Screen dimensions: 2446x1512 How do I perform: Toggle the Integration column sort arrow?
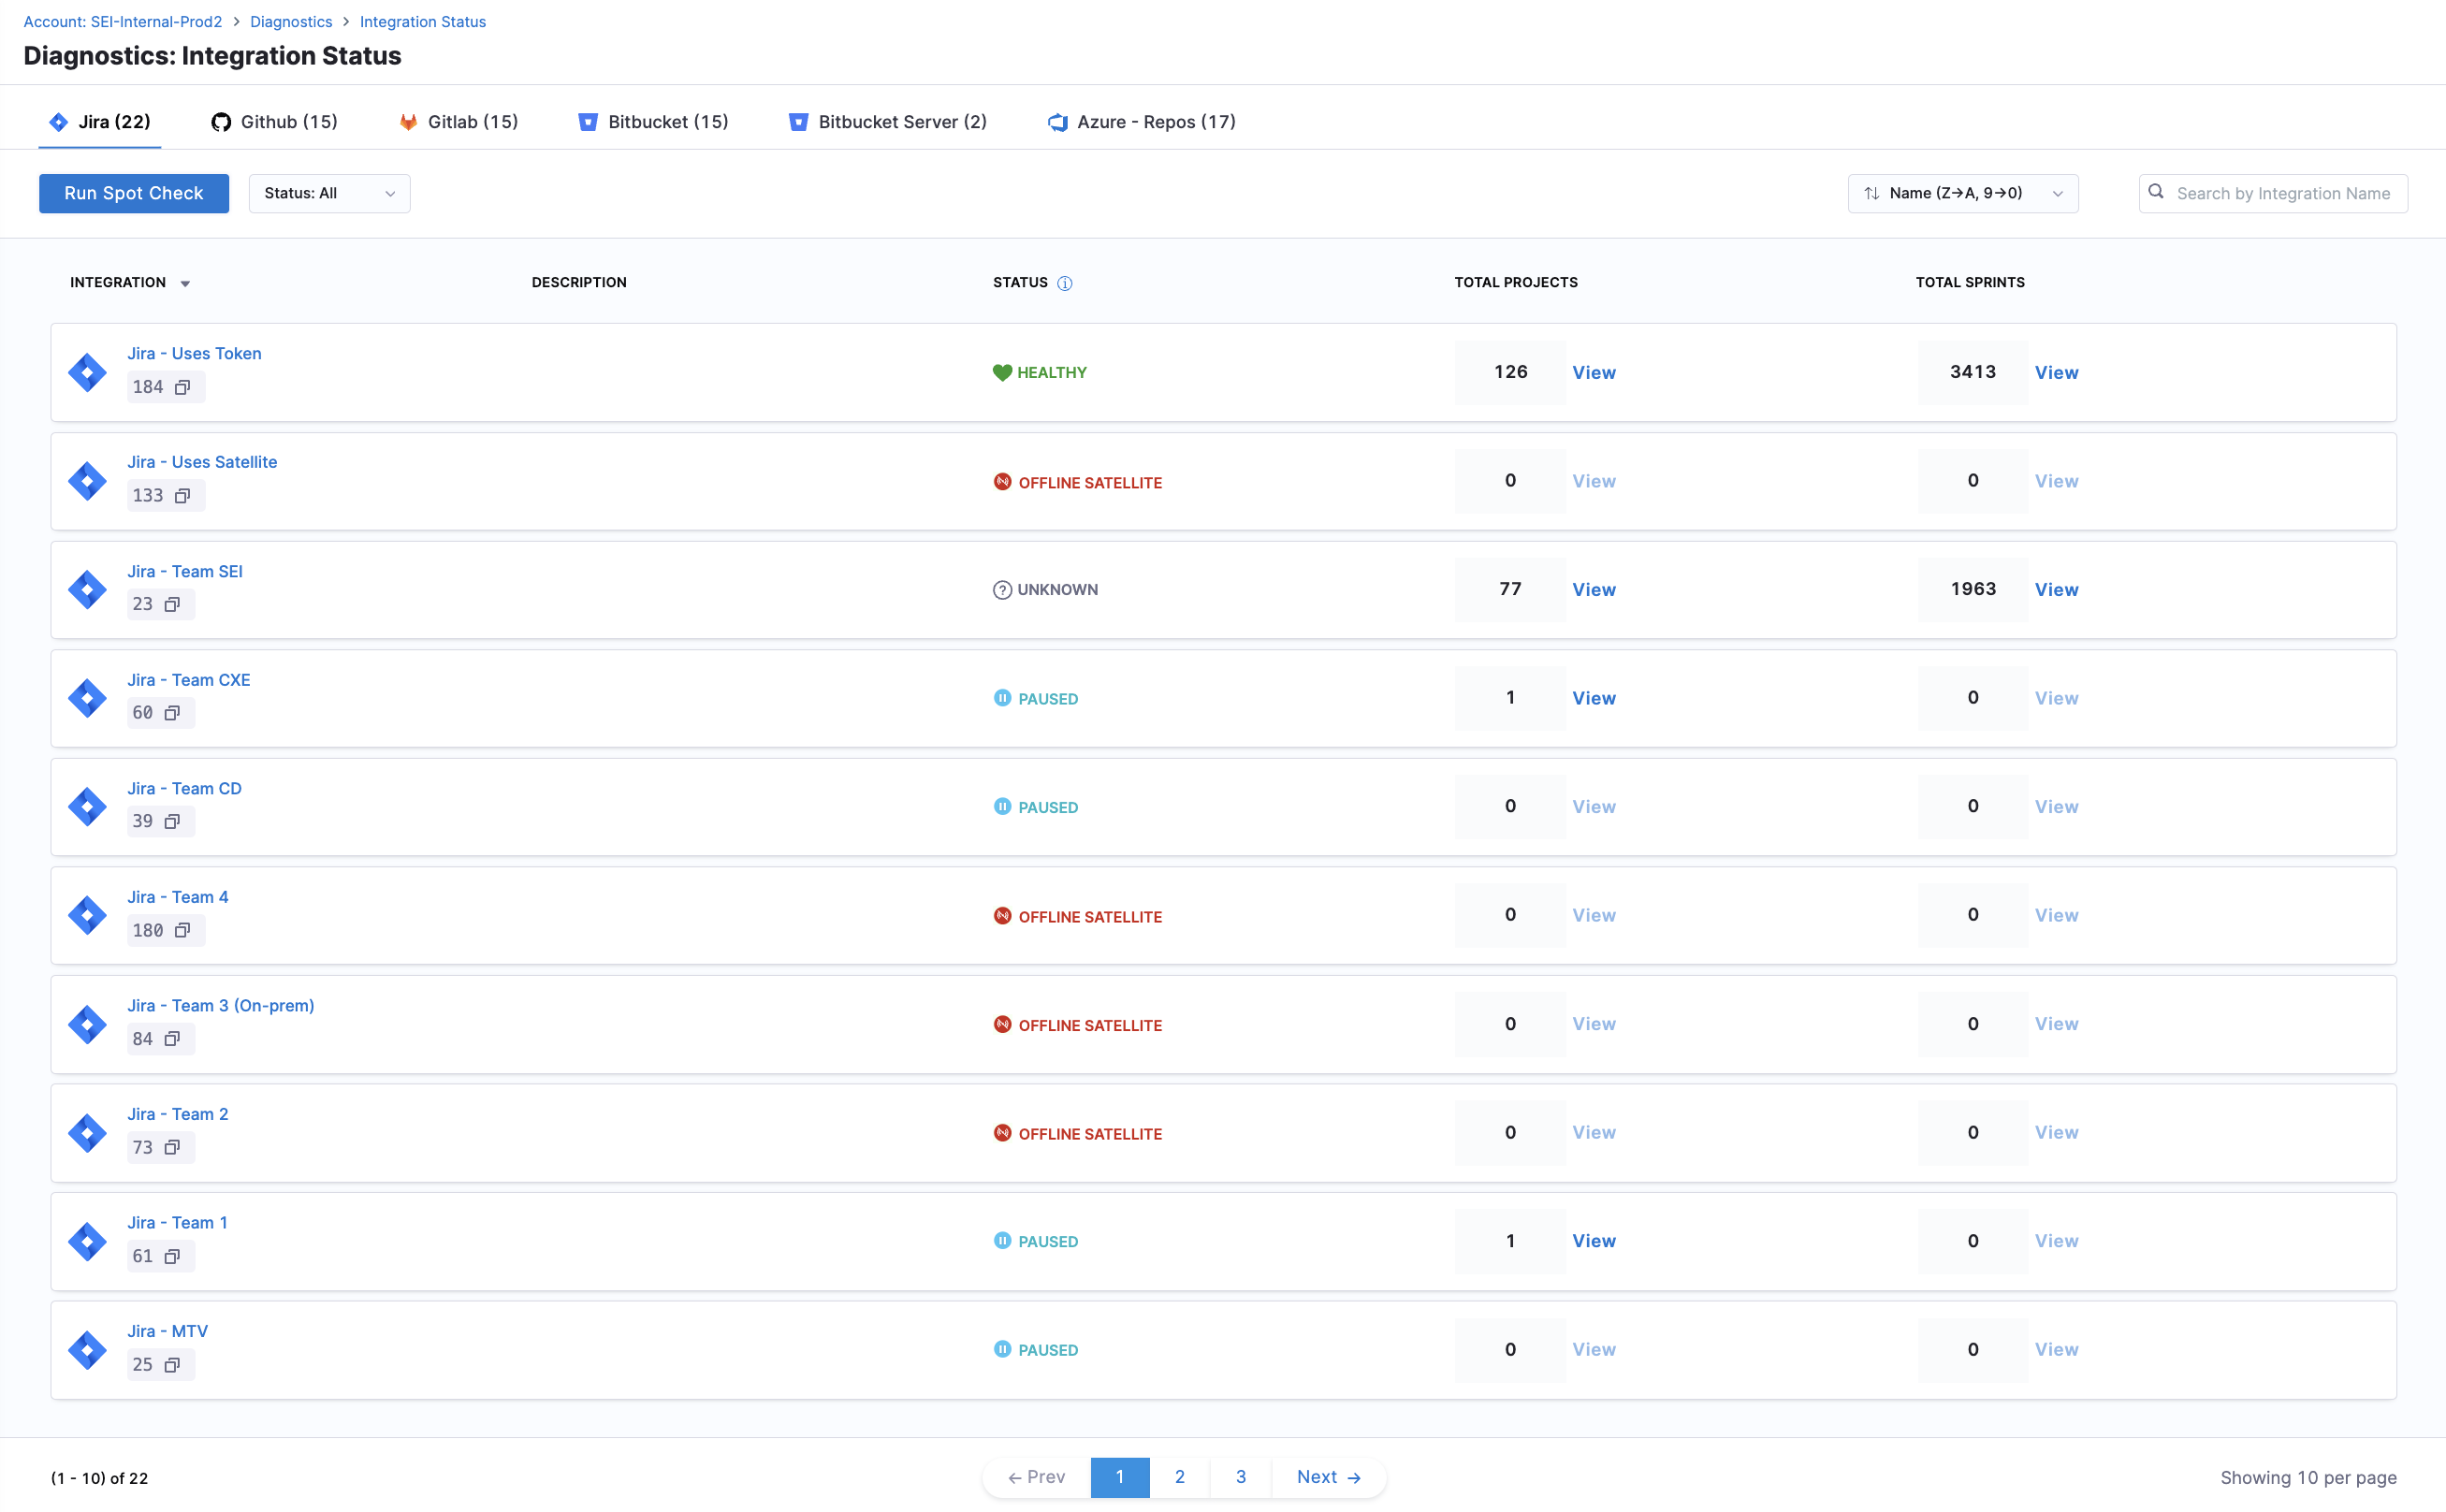(186, 283)
